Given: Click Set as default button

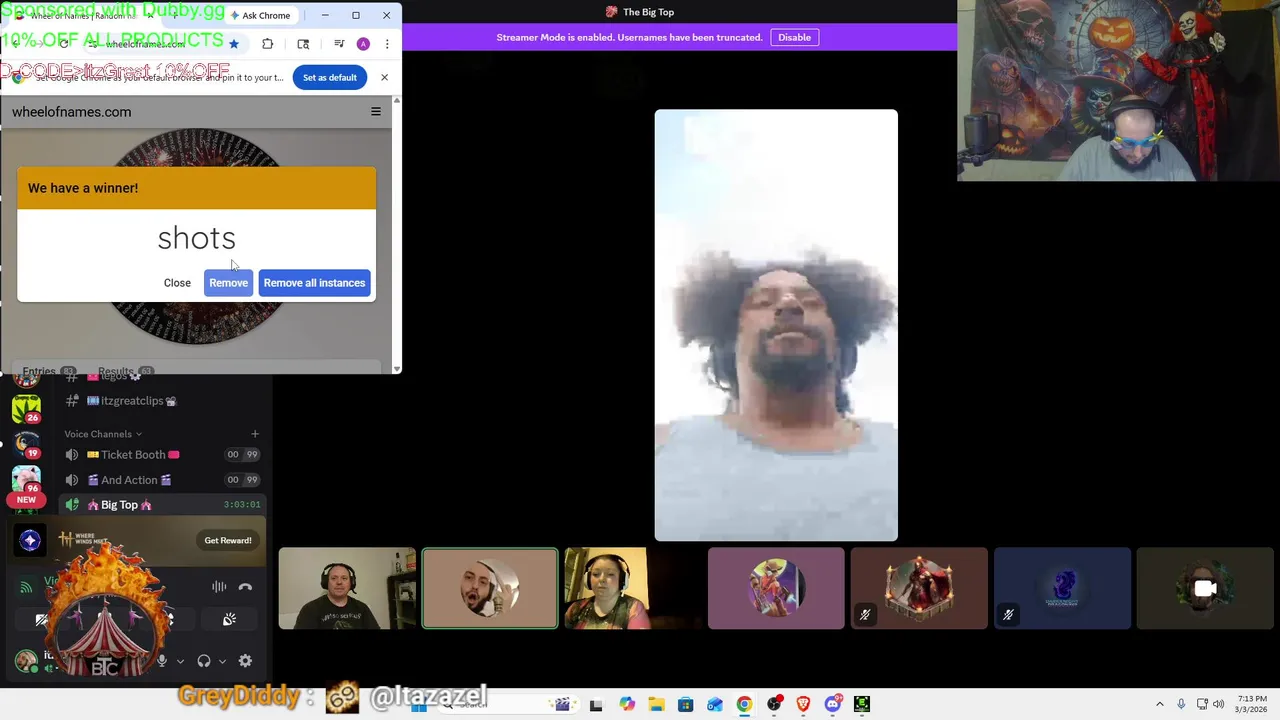Looking at the screenshot, I should point(329,77).
